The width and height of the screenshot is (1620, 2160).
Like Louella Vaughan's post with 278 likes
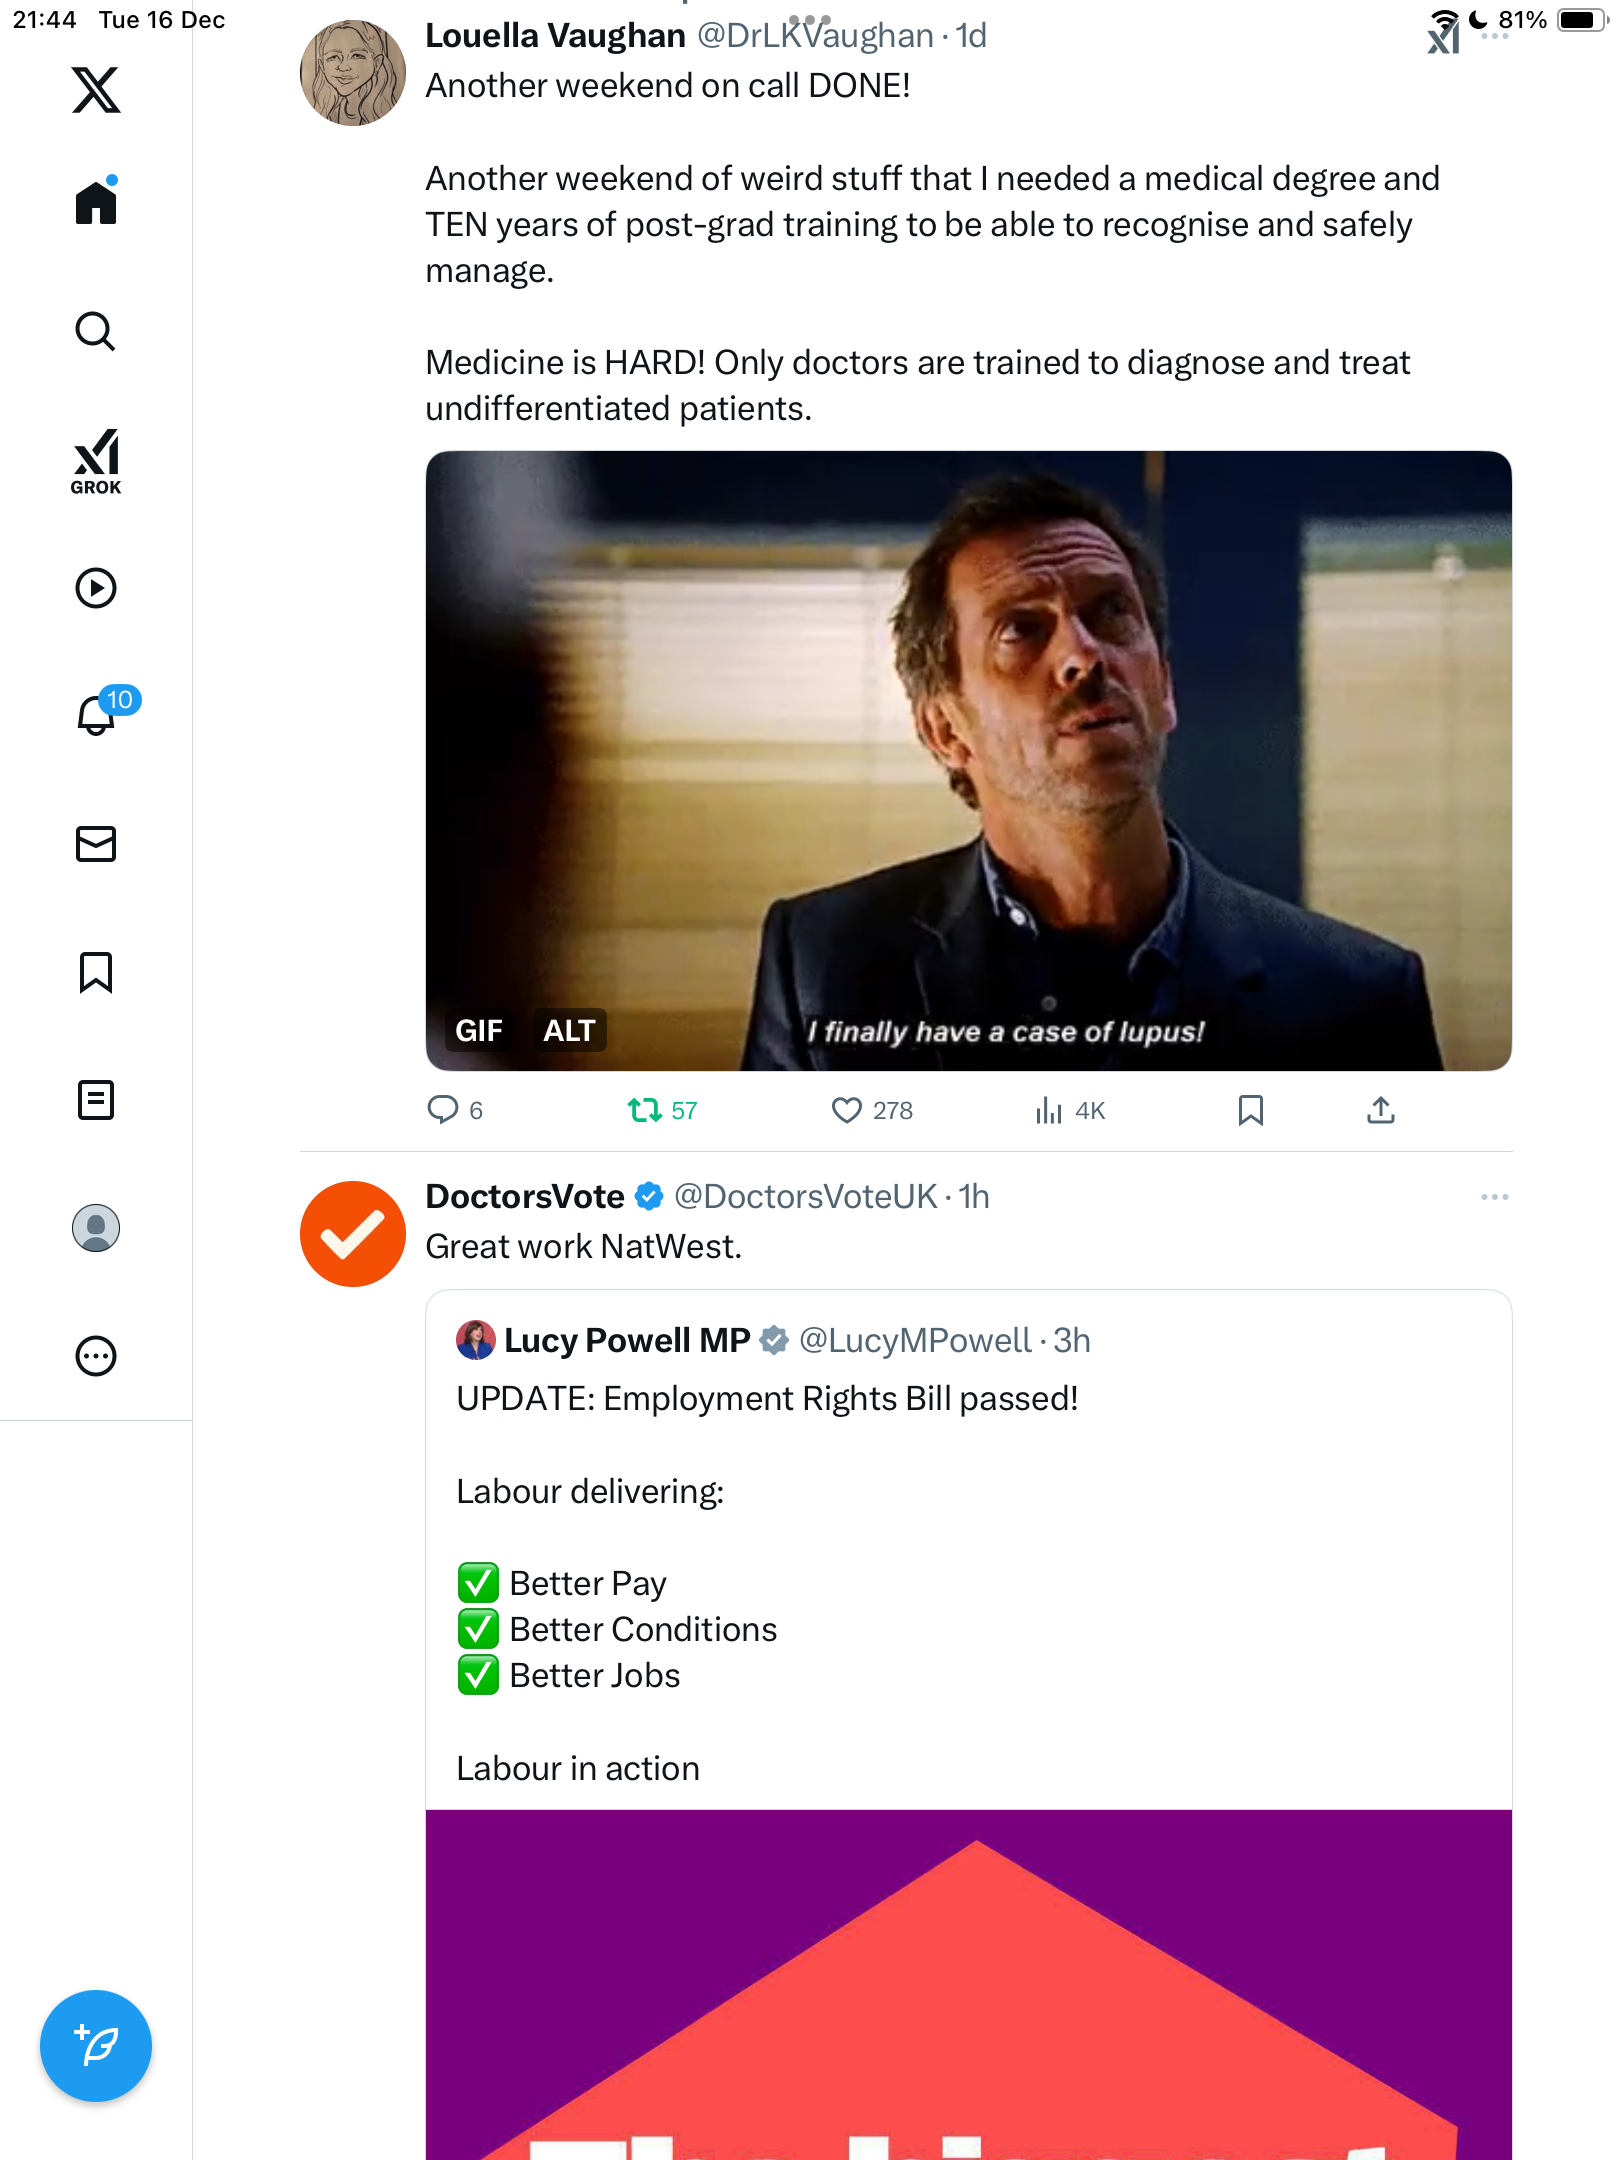[x=872, y=1110]
